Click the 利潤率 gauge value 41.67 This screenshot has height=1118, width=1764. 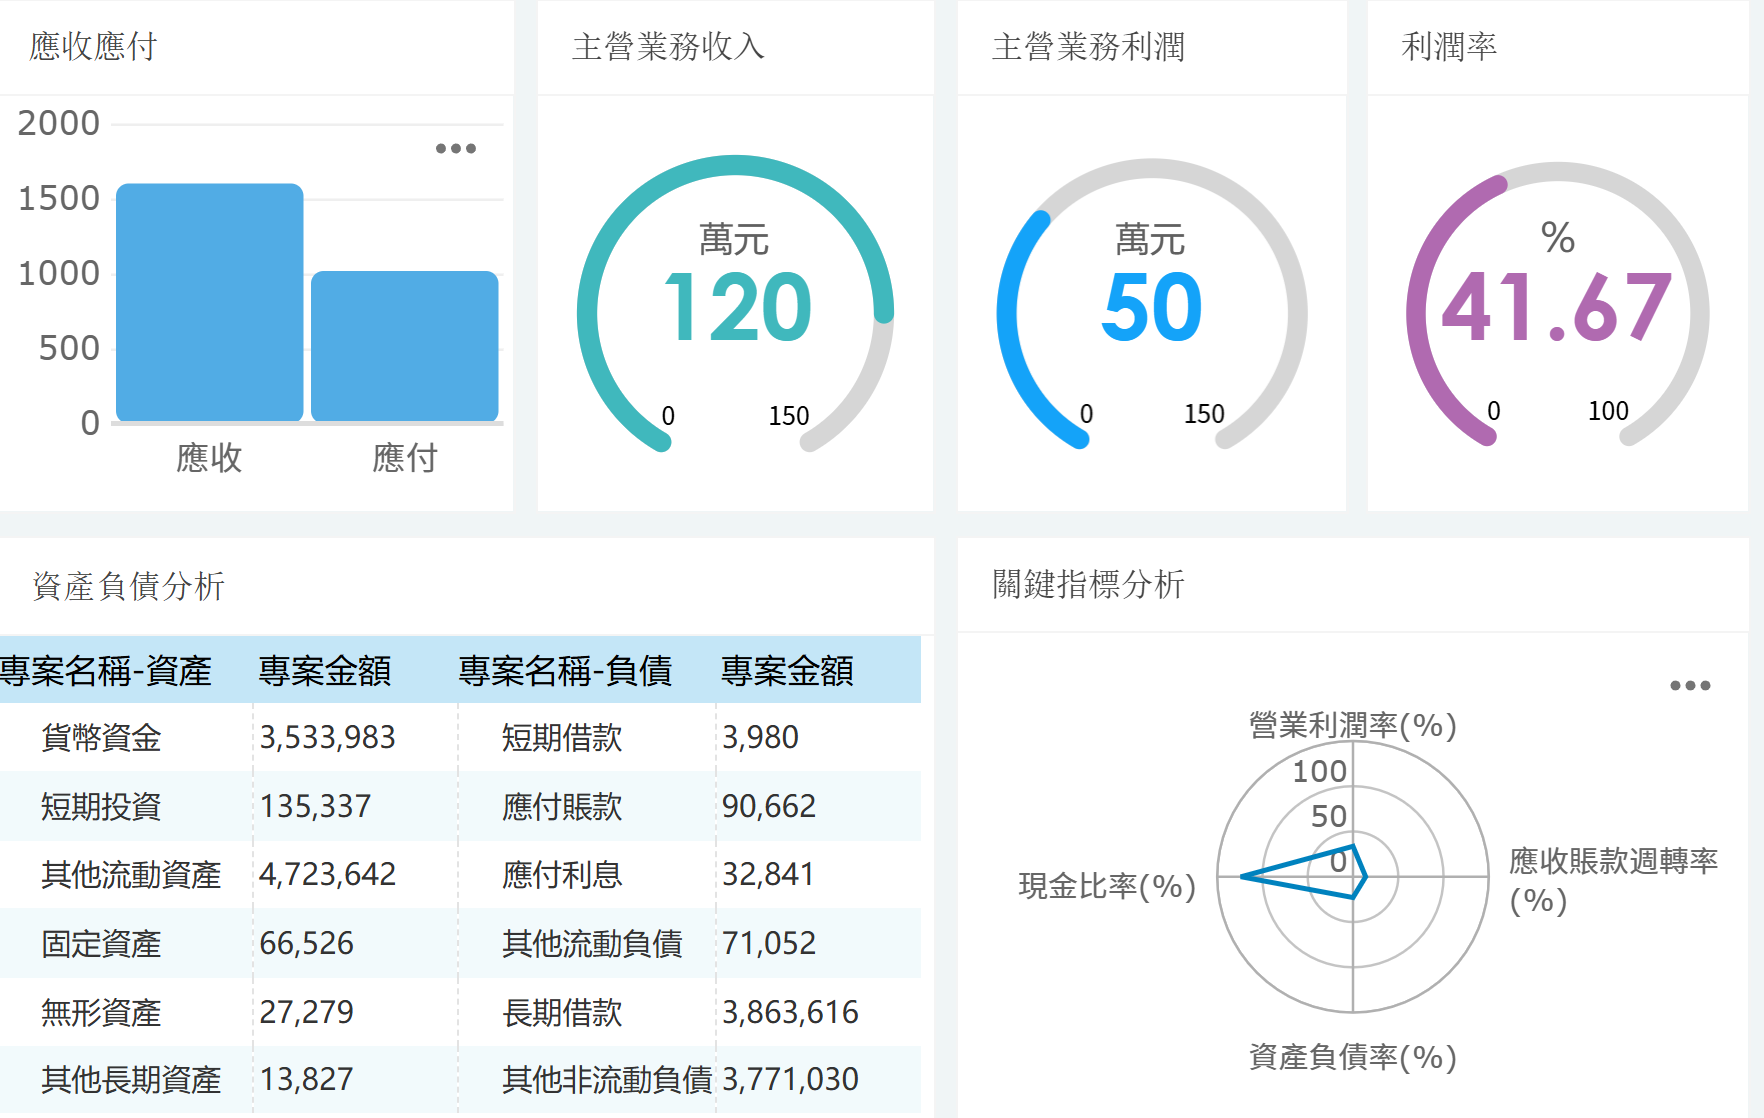click(1556, 308)
